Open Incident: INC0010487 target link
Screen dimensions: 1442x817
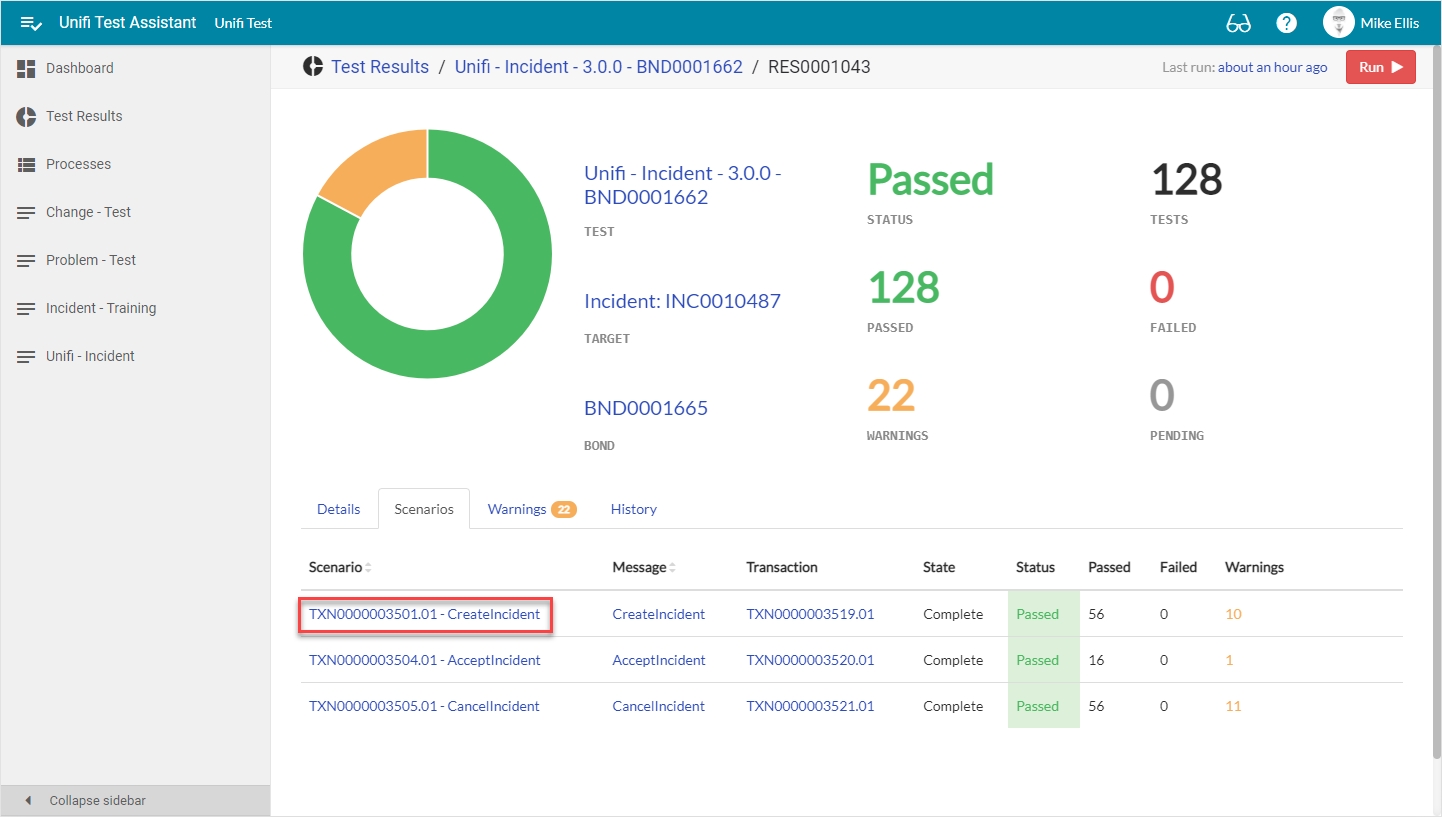click(682, 301)
